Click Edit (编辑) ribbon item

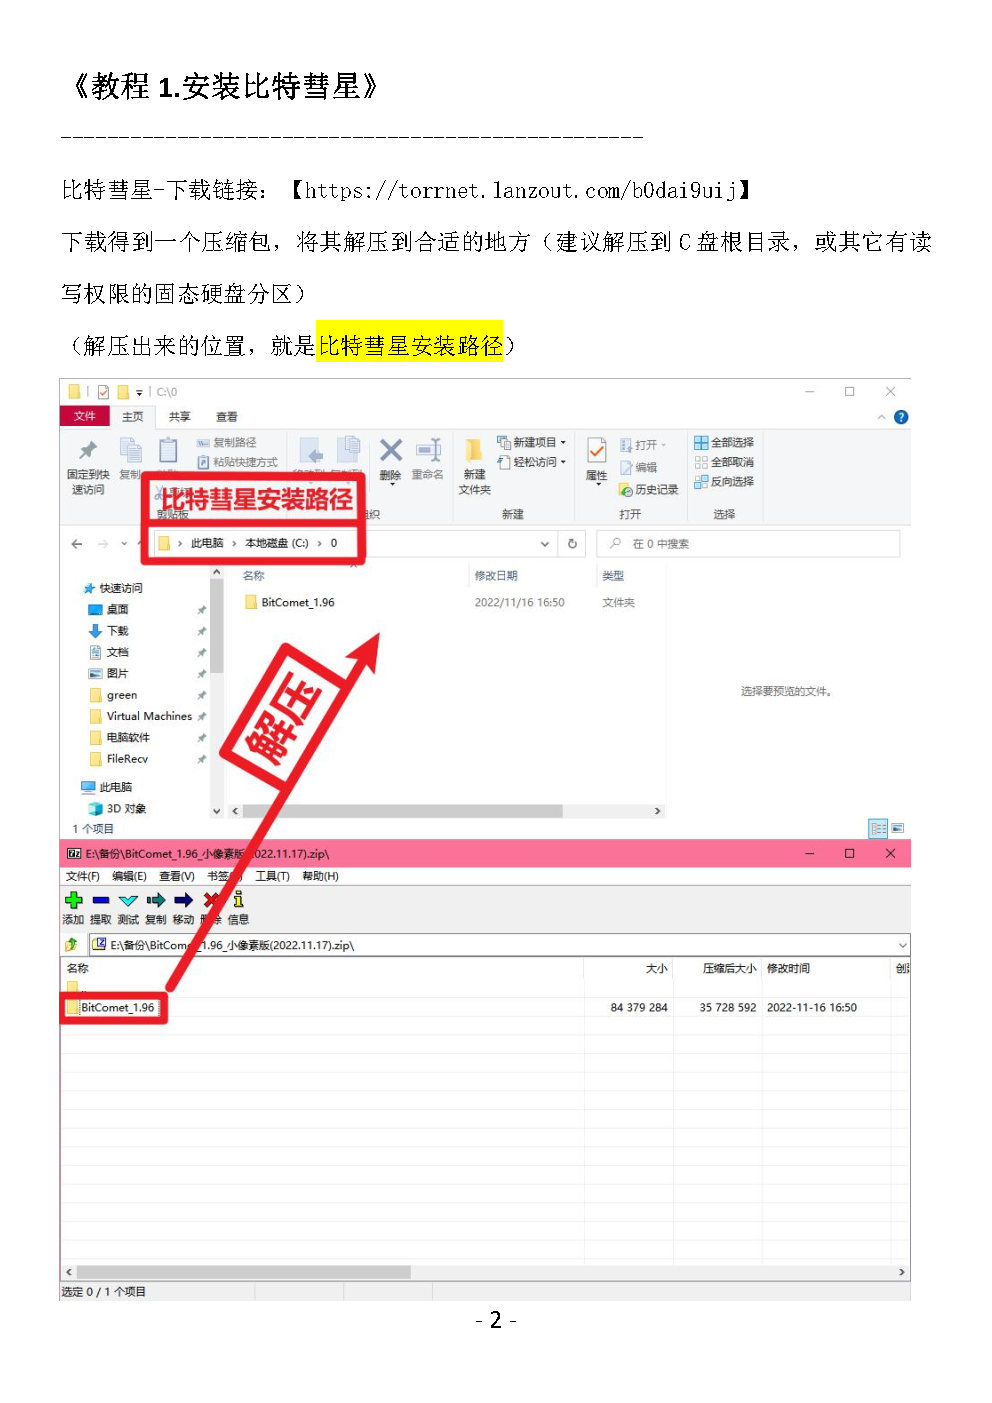639,467
